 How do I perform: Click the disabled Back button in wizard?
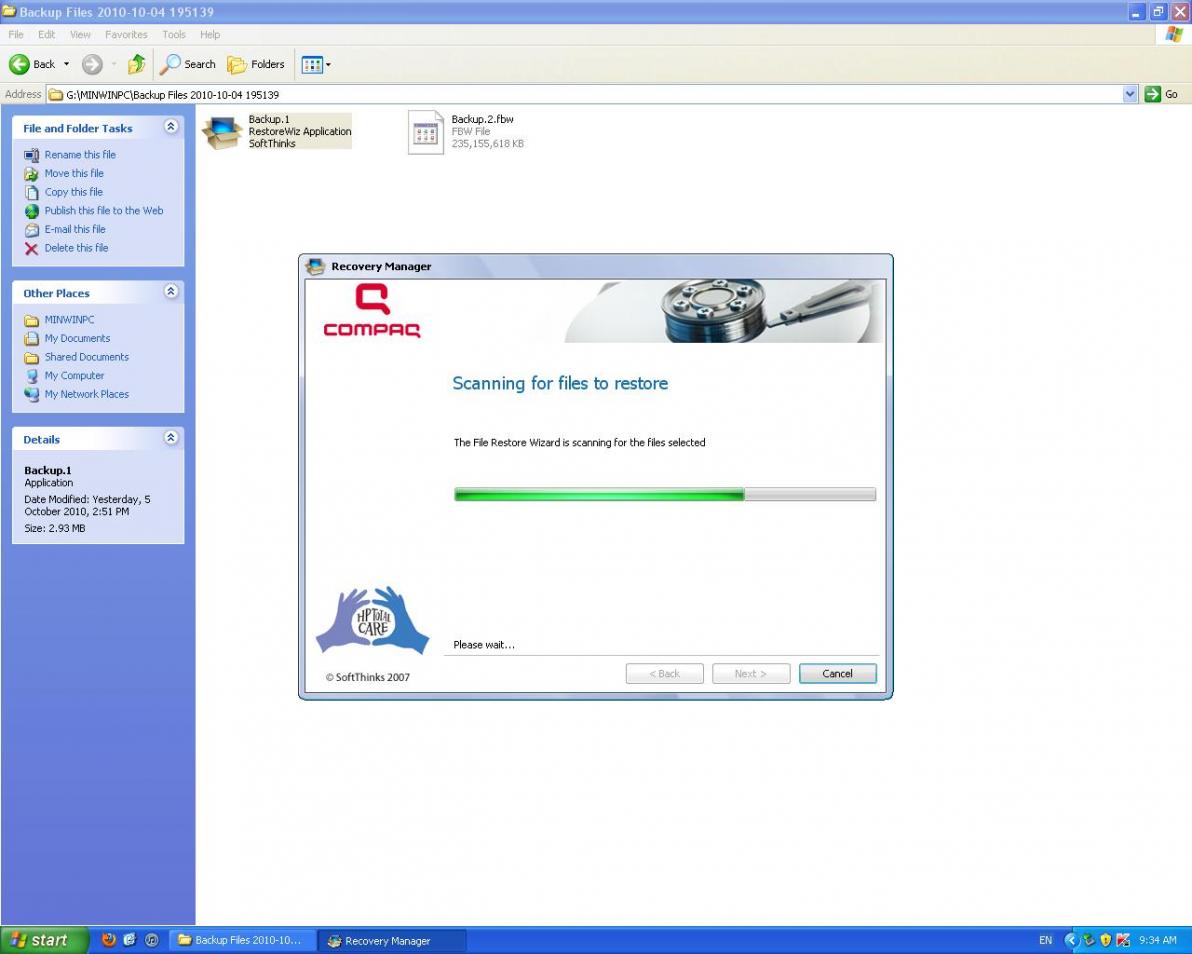tap(664, 674)
